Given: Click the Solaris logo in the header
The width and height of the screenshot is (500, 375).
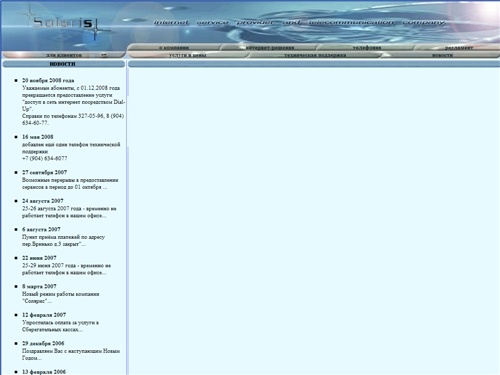Looking at the screenshot, I should click(63, 23).
